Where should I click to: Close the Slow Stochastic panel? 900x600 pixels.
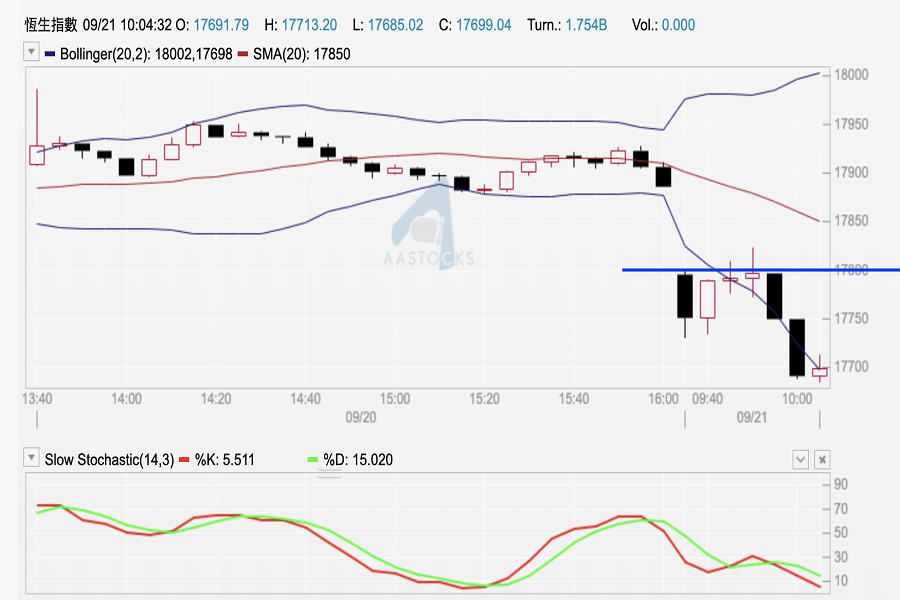(822, 459)
